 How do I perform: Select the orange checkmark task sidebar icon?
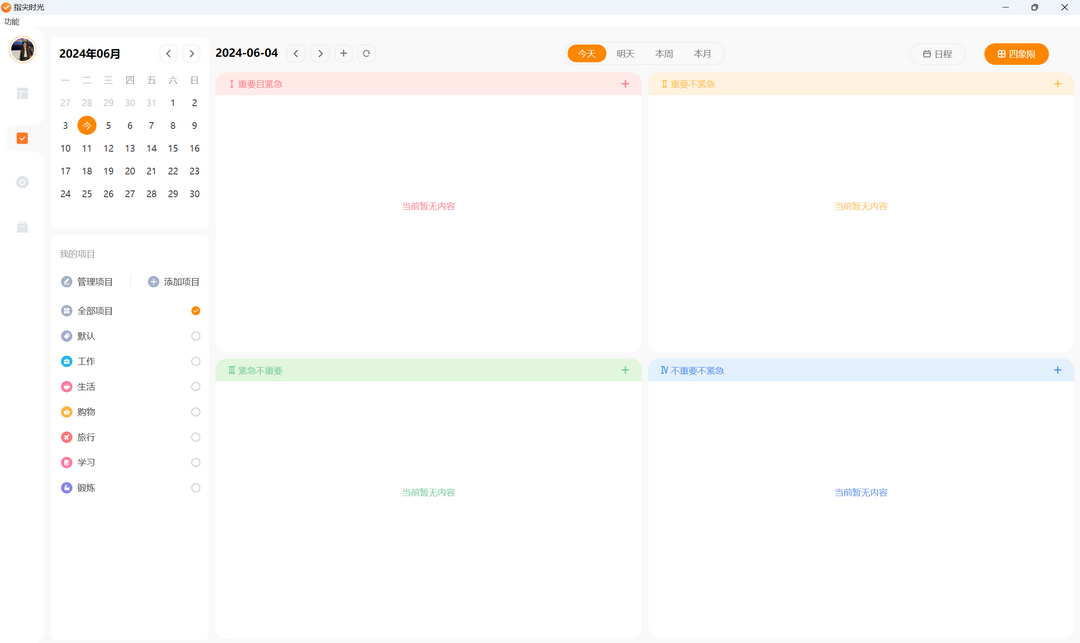22,138
